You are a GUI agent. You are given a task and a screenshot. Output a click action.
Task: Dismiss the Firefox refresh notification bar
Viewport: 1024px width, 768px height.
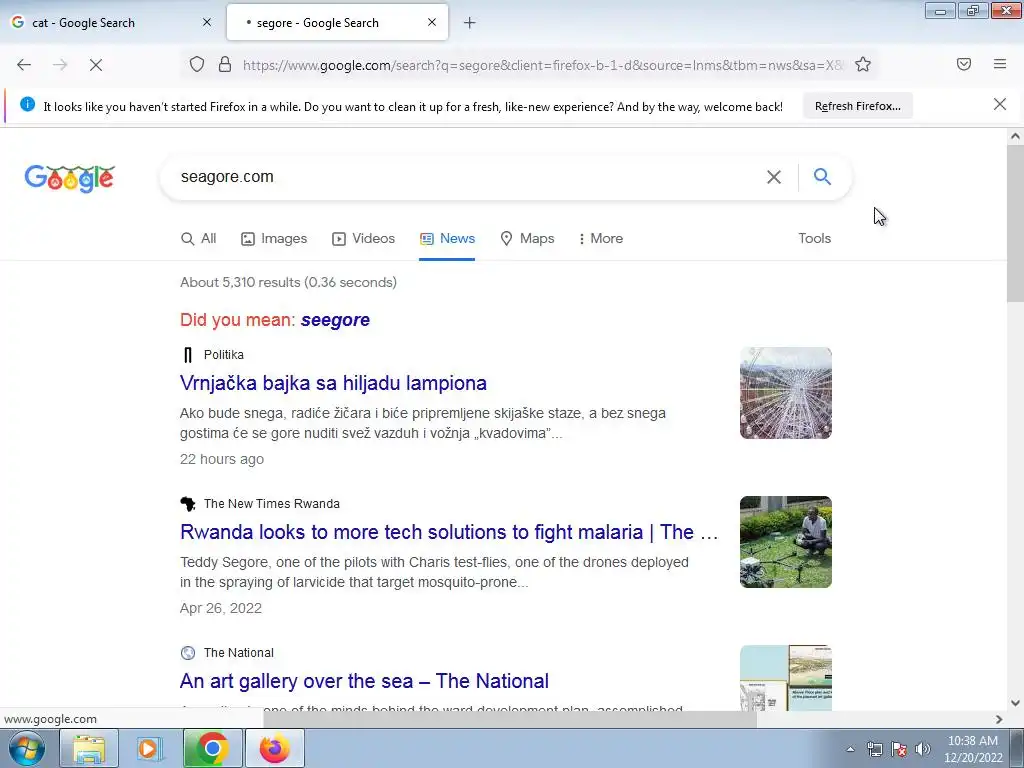(x=1000, y=104)
